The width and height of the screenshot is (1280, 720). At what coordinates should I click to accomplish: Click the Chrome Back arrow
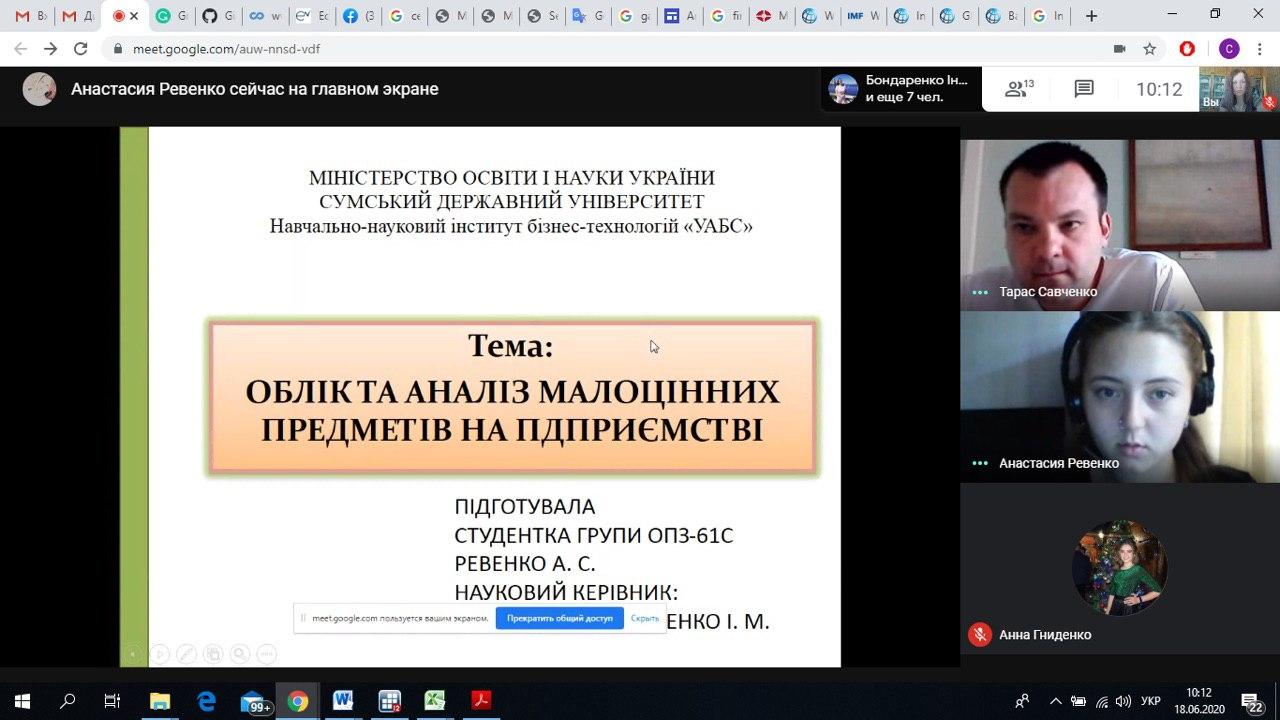pyautogui.click(x=21, y=48)
